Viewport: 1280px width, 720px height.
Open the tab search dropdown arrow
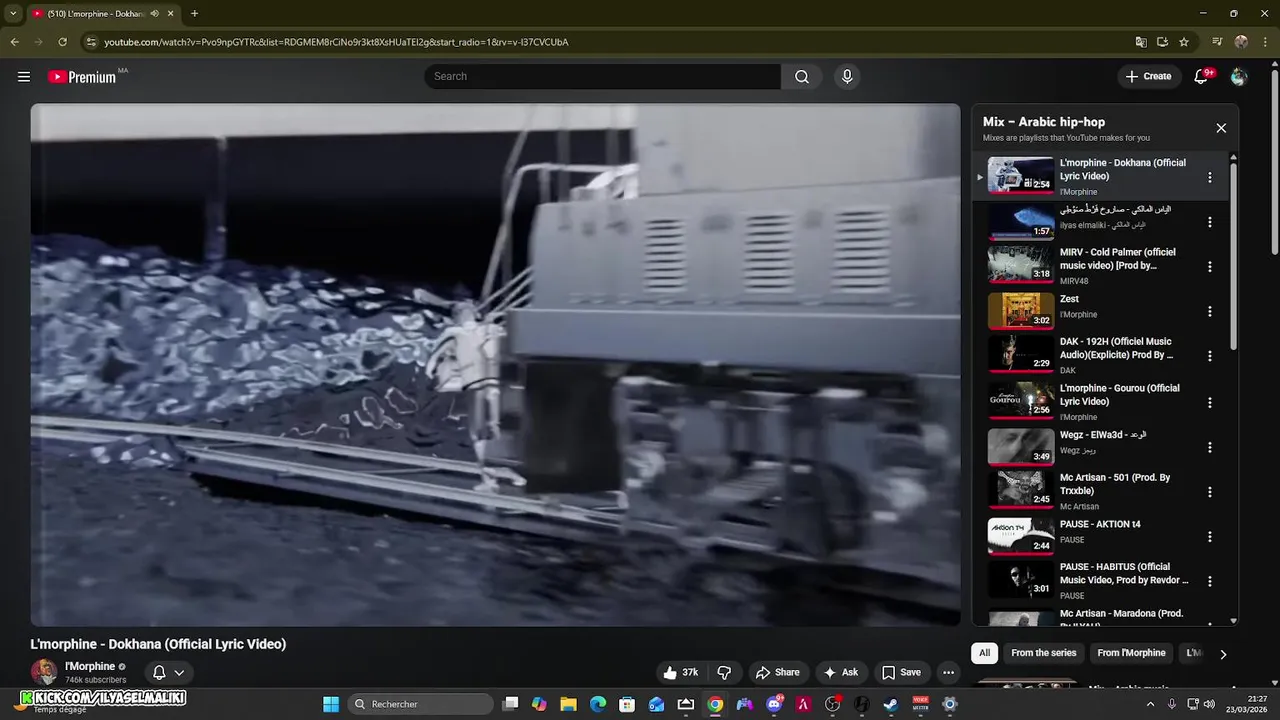click(13, 14)
